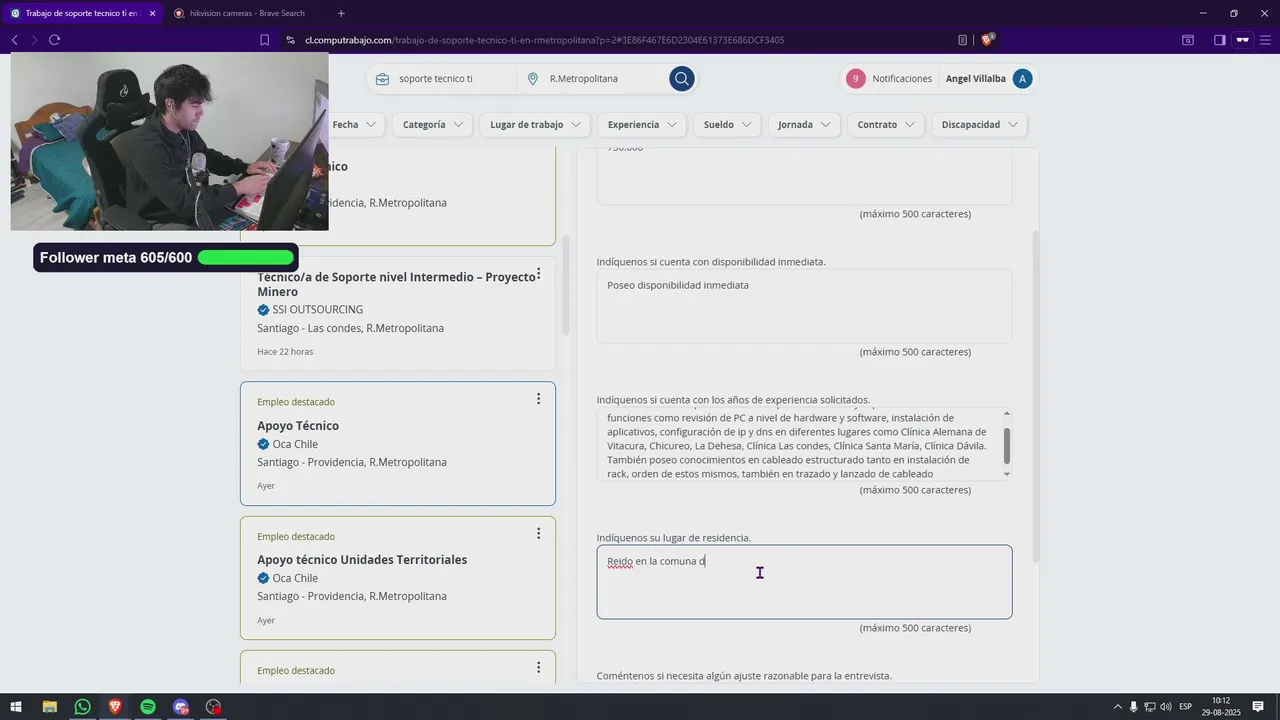Open Técnico/a de Soporte nivel Intermedio job
Image resolution: width=1280 pixels, height=720 pixels.
(x=396, y=284)
